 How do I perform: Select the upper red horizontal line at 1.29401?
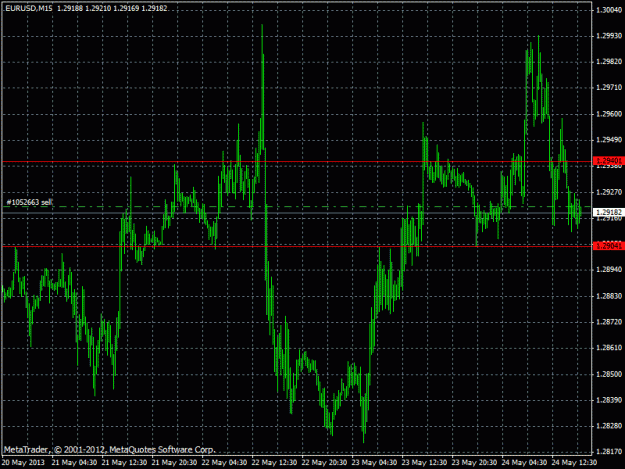click(297, 162)
